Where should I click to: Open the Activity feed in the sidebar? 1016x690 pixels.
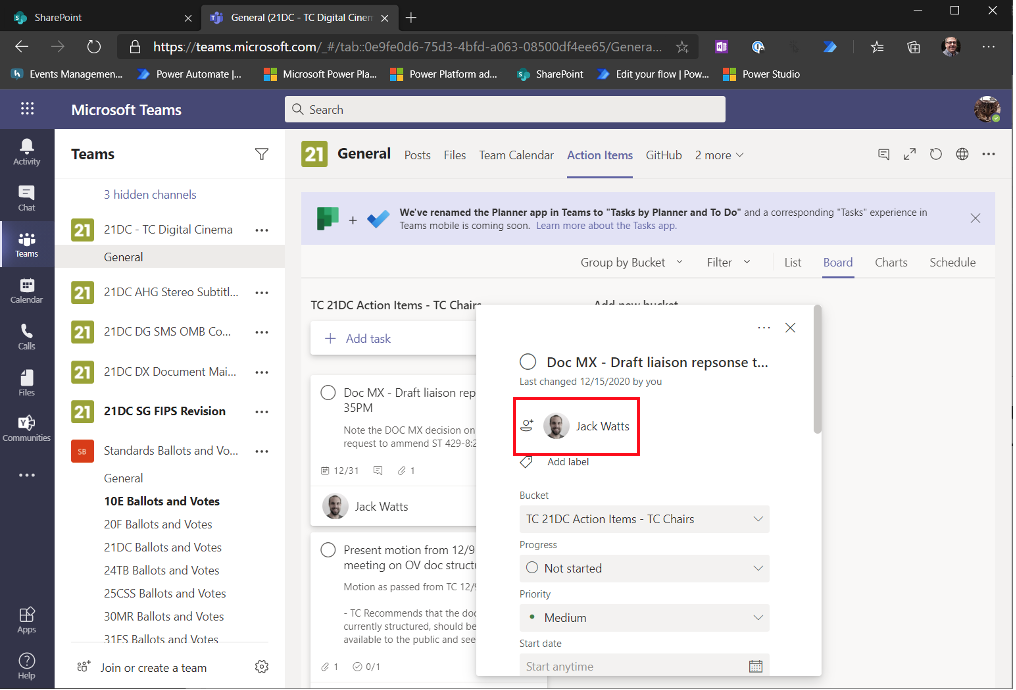coord(27,151)
